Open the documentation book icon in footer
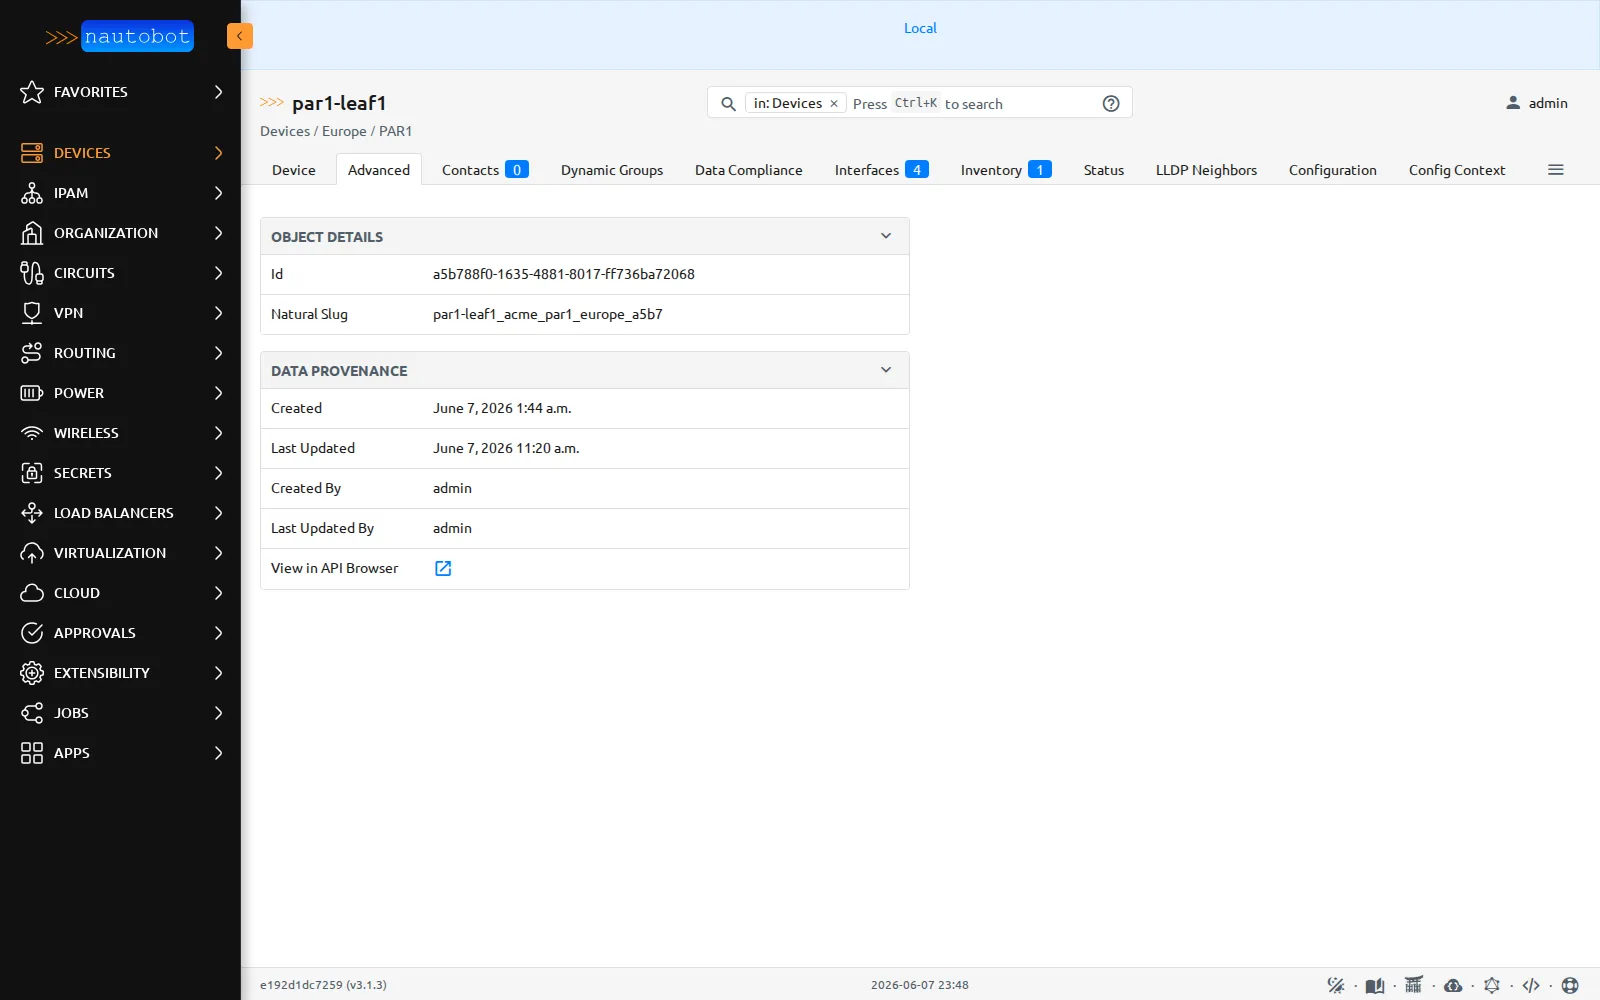Screen dimensions: 1600x1000 coord(1375,985)
